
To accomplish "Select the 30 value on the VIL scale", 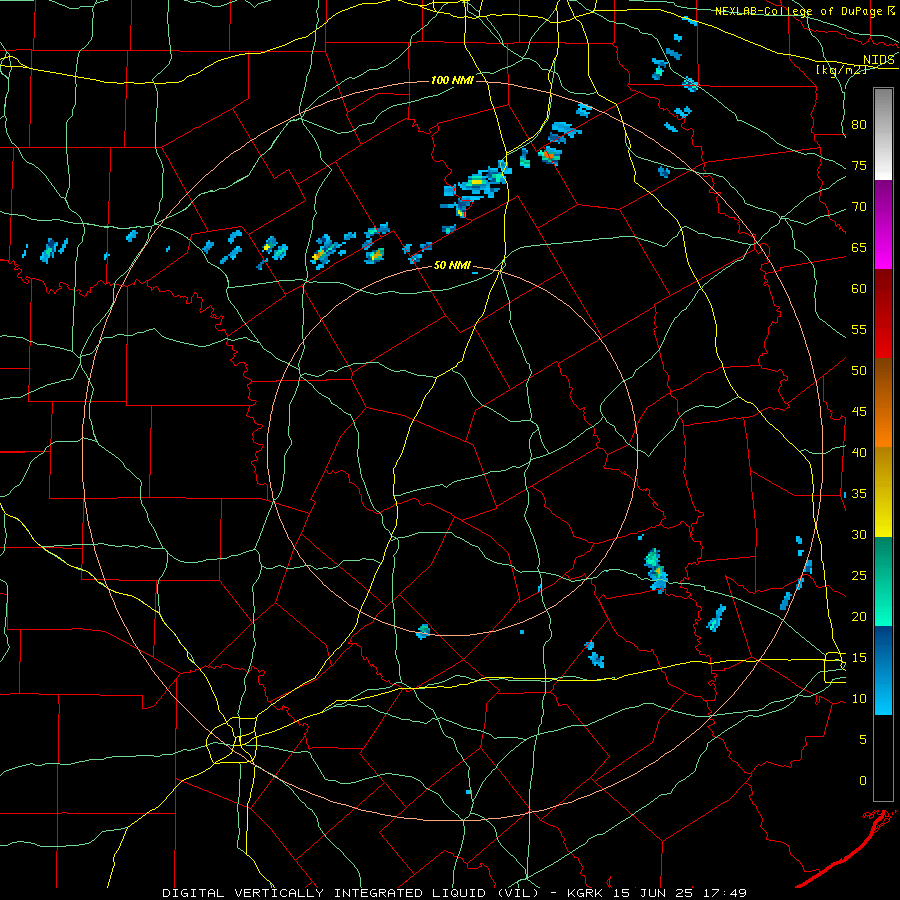I will pos(859,535).
